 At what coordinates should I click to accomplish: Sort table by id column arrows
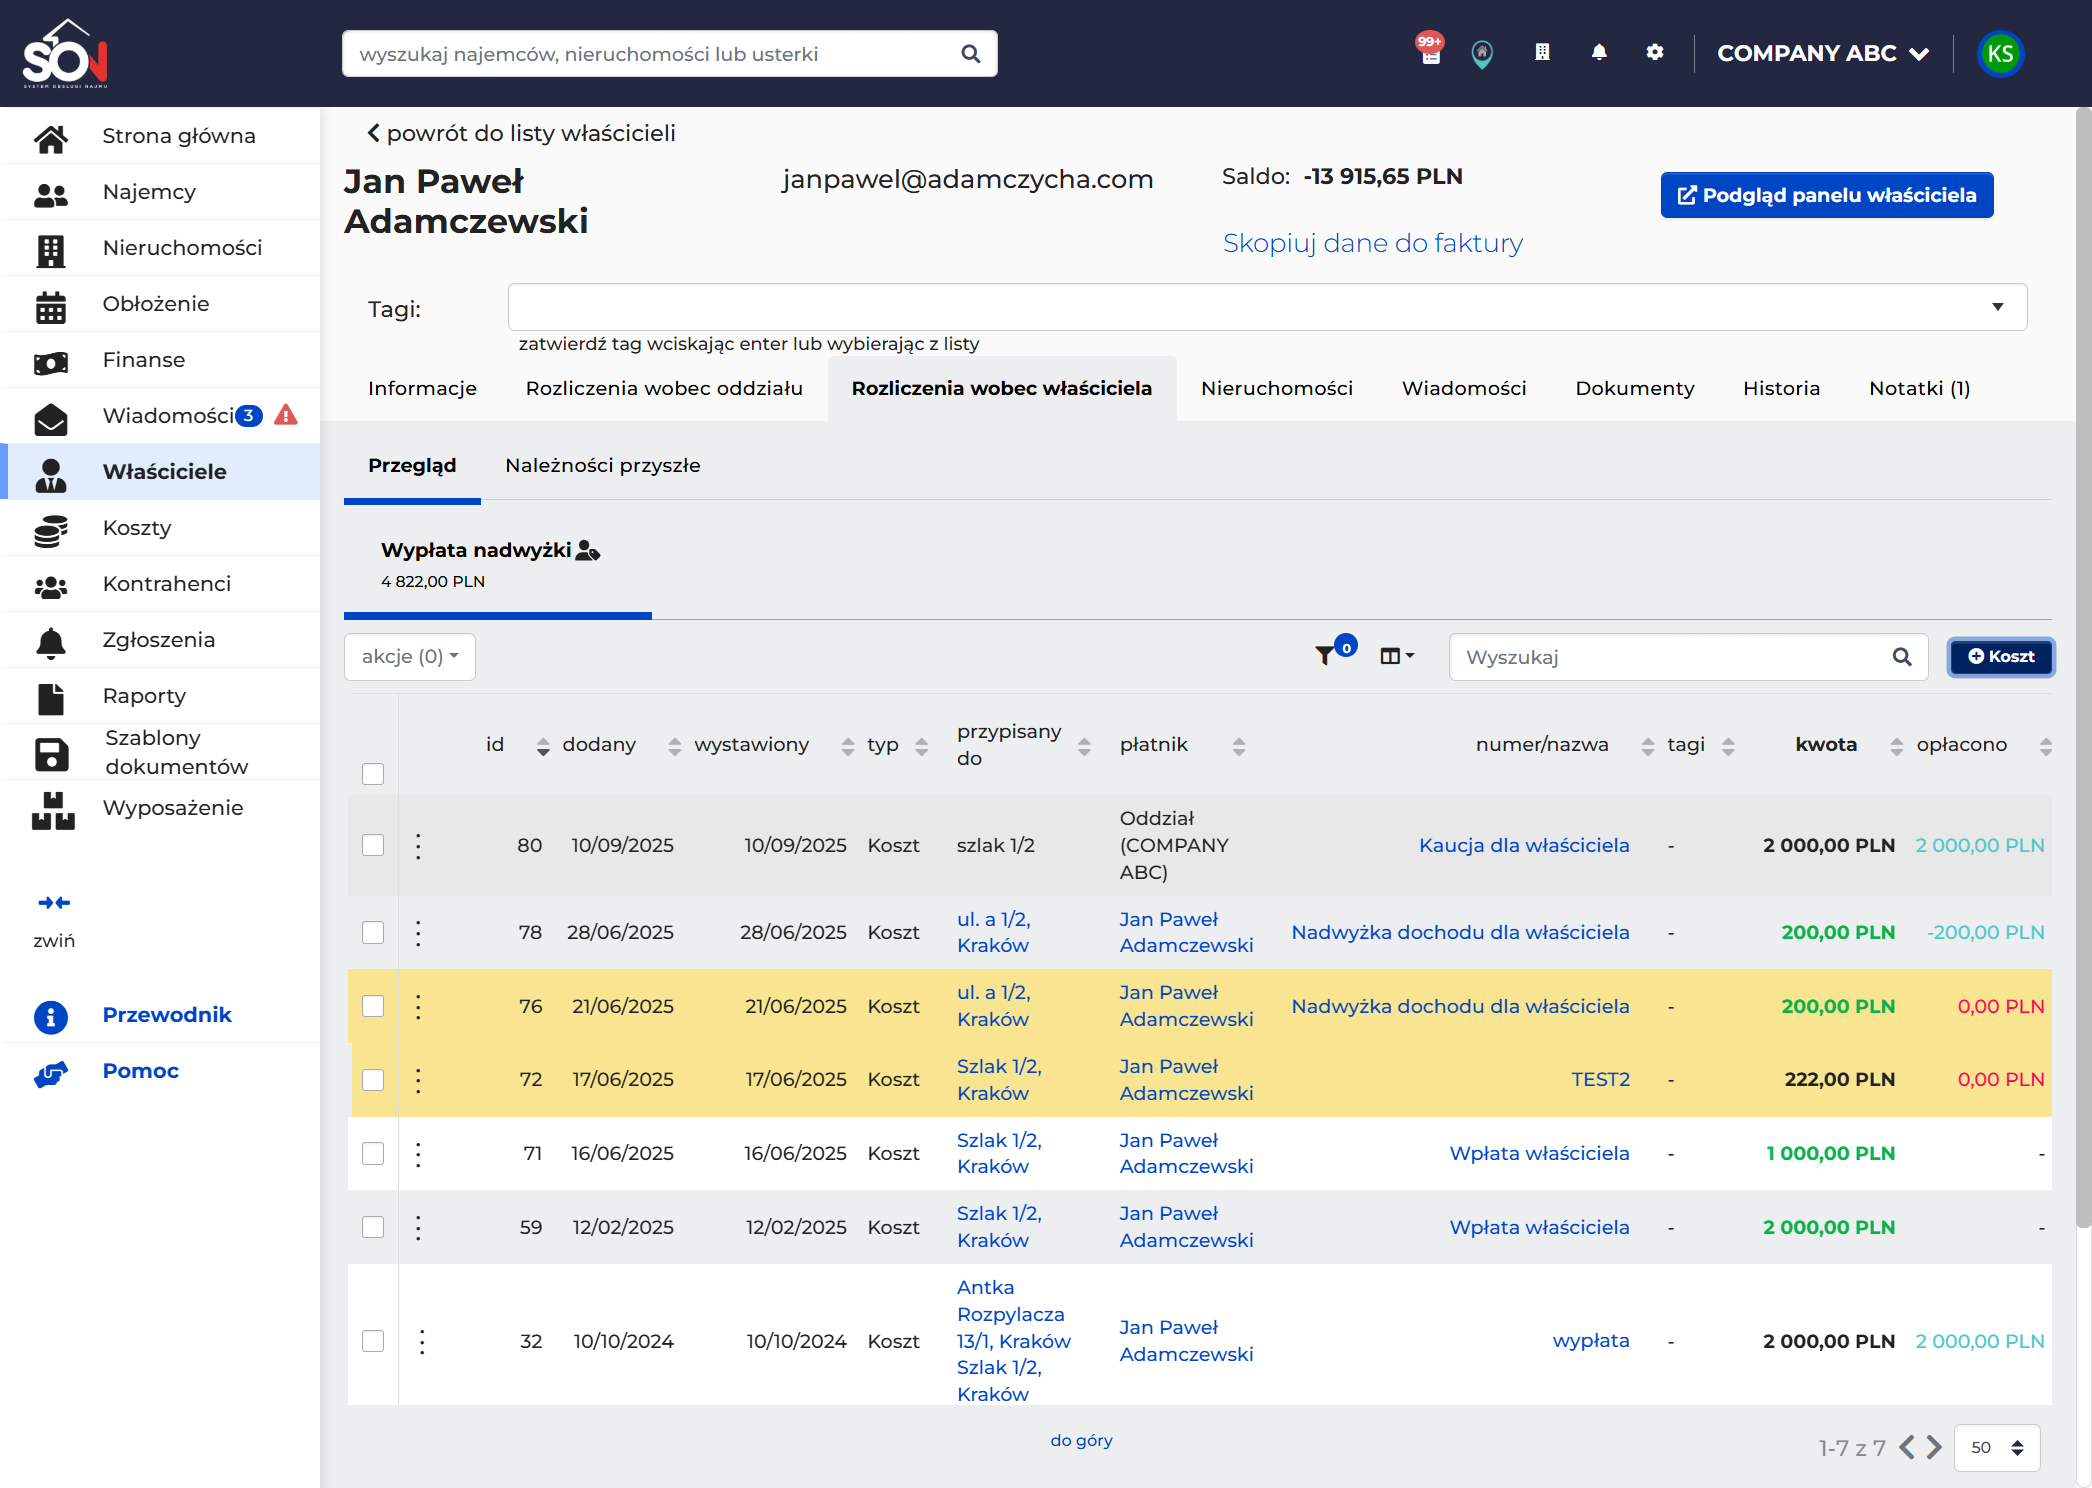[x=543, y=746]
